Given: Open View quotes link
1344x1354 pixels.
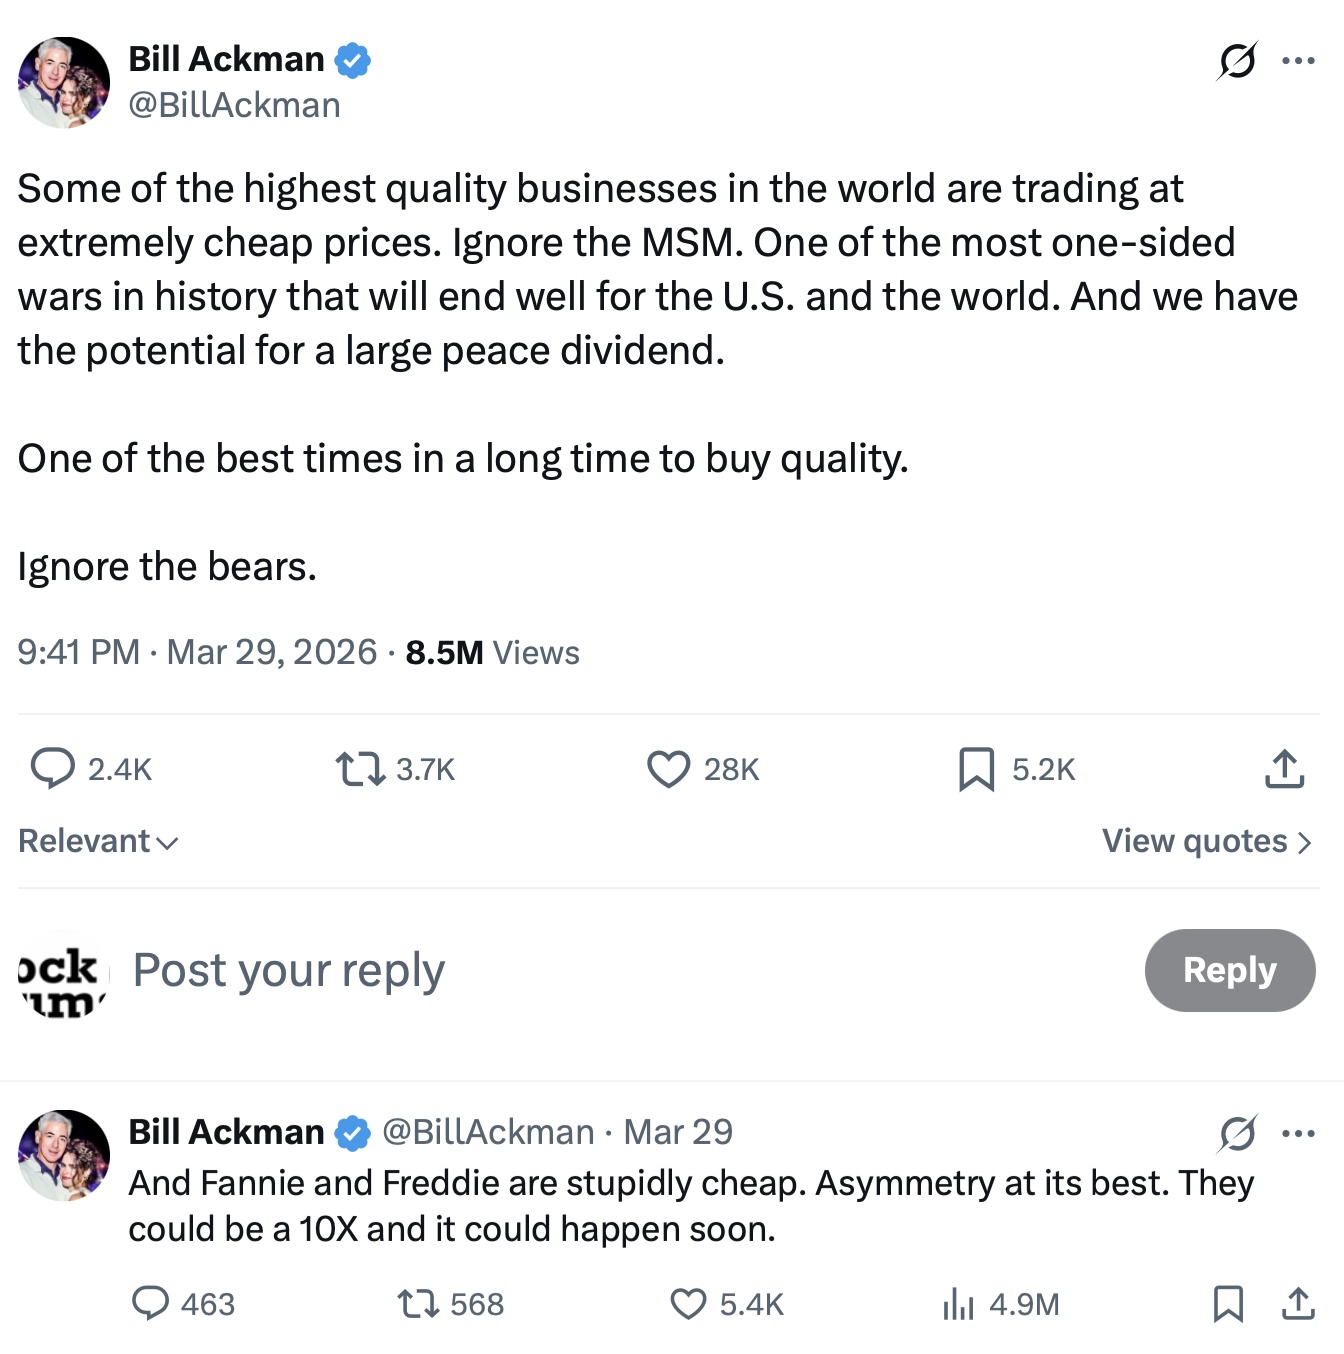Looking at the screenshot, I should tap(1206, 841).
